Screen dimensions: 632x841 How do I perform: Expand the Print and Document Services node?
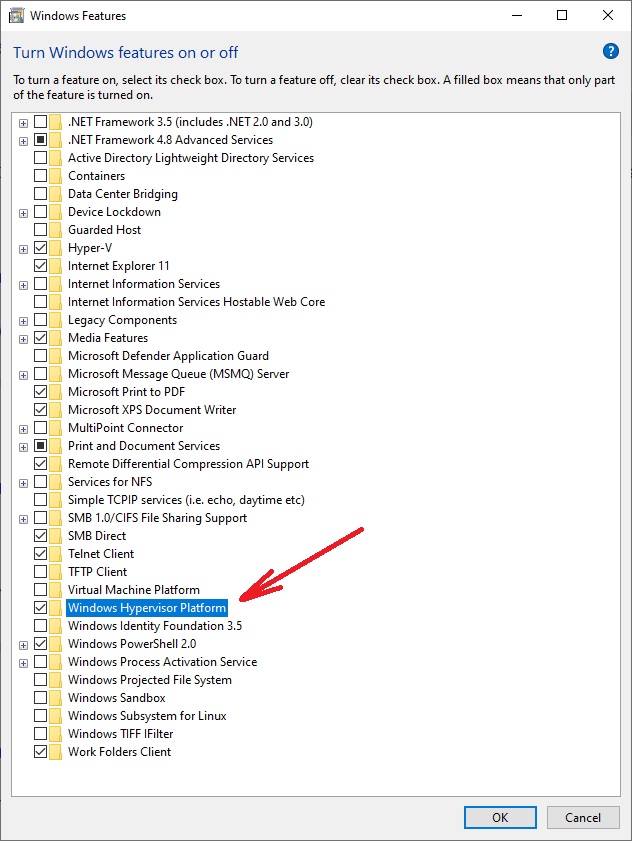pyautogui.click(x=24, y=447)
